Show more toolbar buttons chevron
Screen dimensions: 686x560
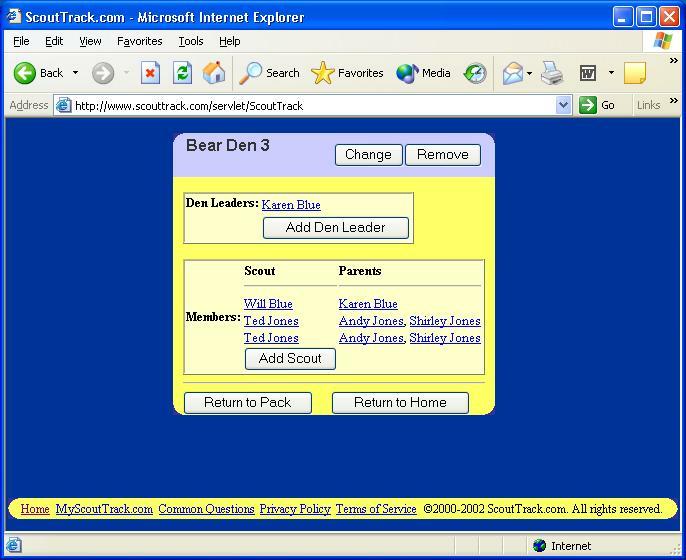pos(674,60)
